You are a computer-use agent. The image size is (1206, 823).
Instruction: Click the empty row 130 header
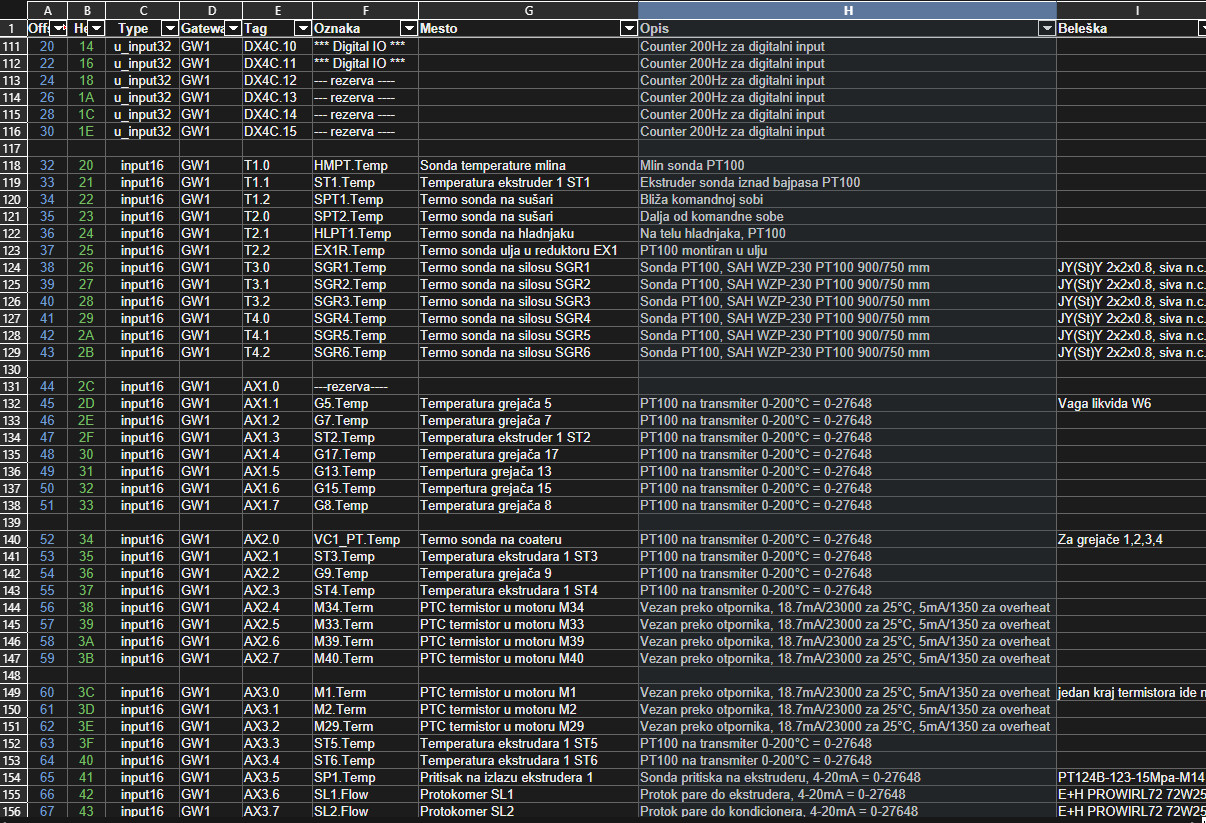point(13,370)
